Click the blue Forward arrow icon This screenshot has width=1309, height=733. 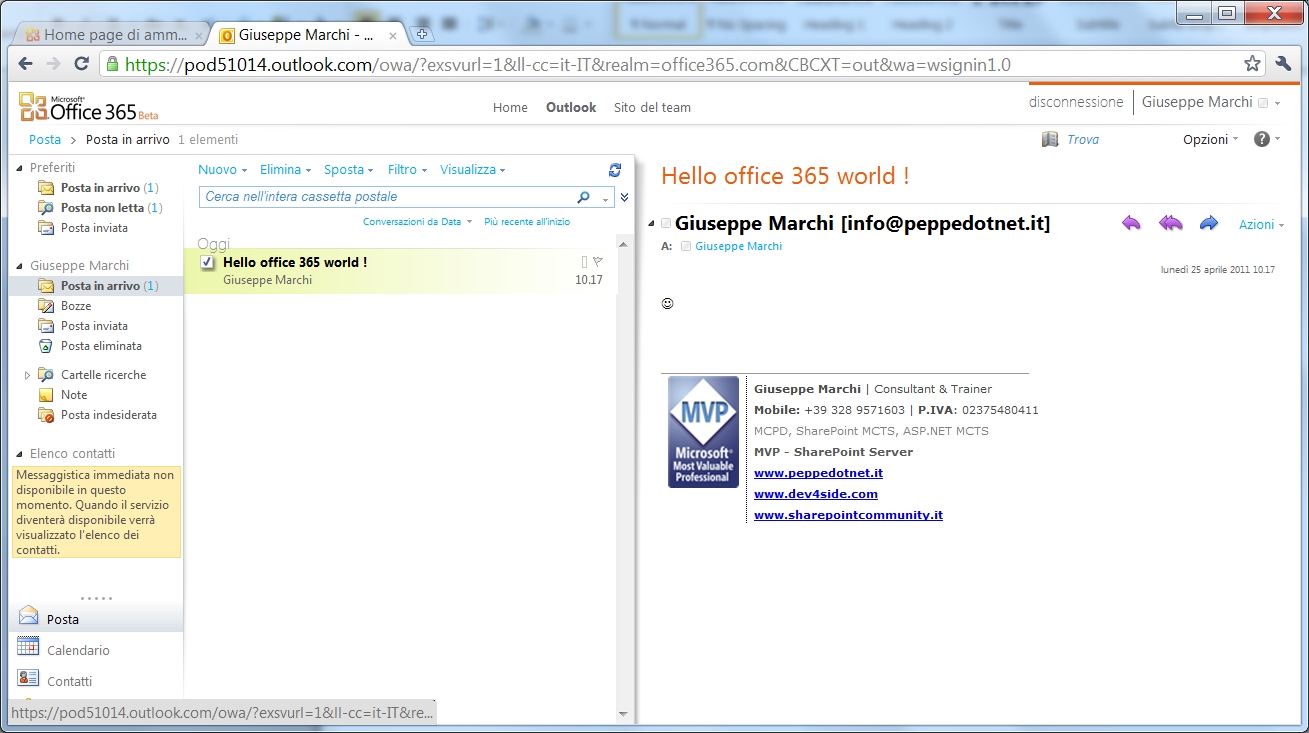(x=1209, y=223)
